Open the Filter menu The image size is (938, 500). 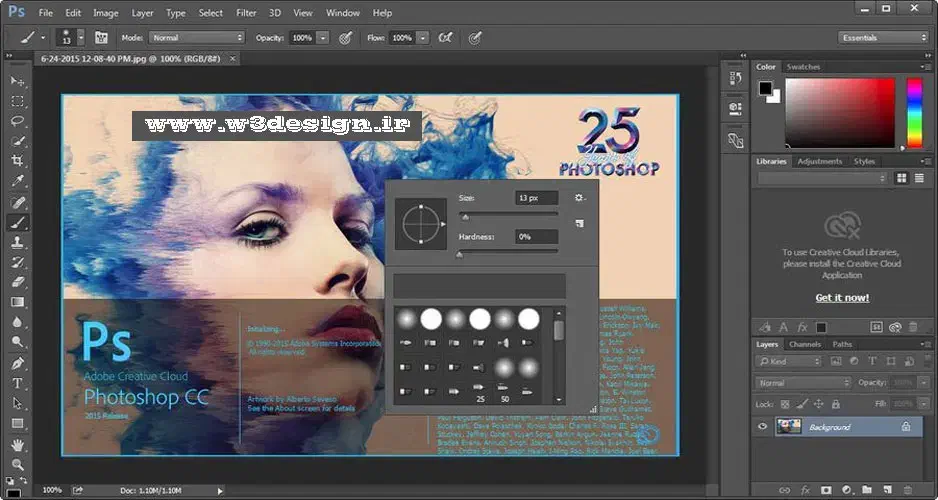click(246, 13)
